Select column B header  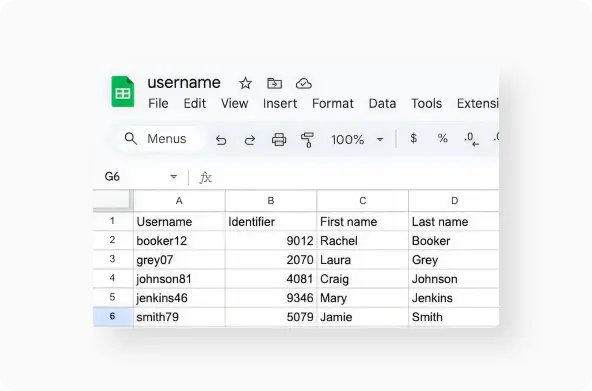pos(271,201)
